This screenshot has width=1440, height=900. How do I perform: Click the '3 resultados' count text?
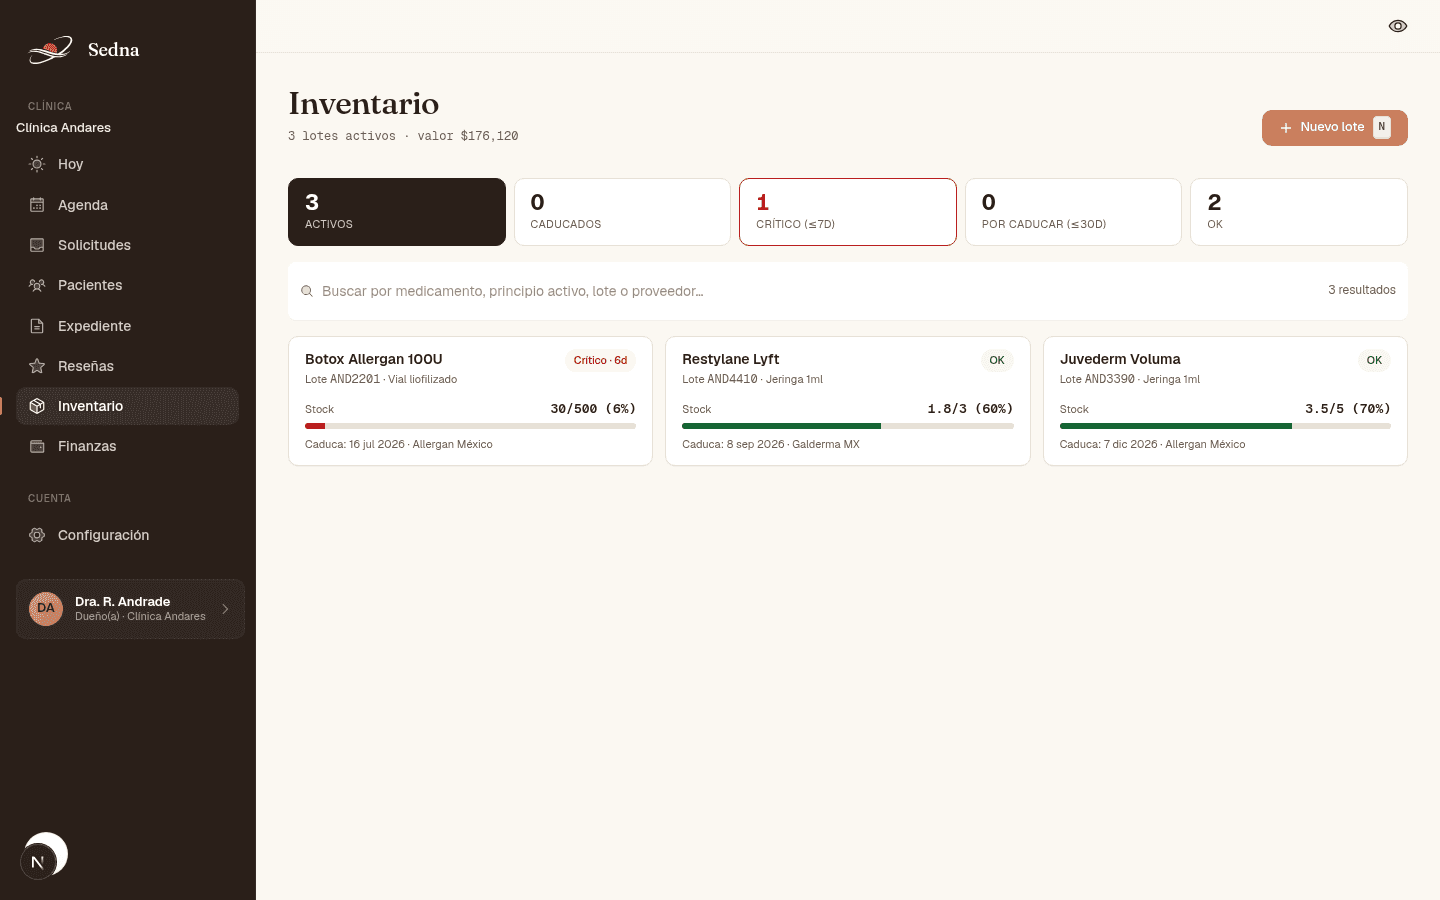1362,290
